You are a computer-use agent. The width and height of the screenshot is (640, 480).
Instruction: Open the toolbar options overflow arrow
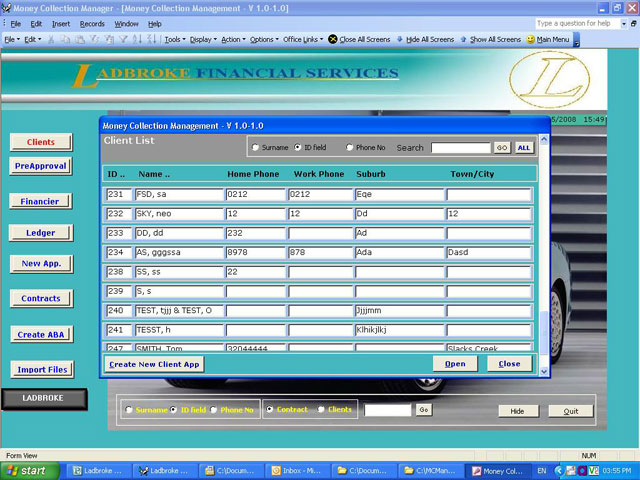(576, 40)
